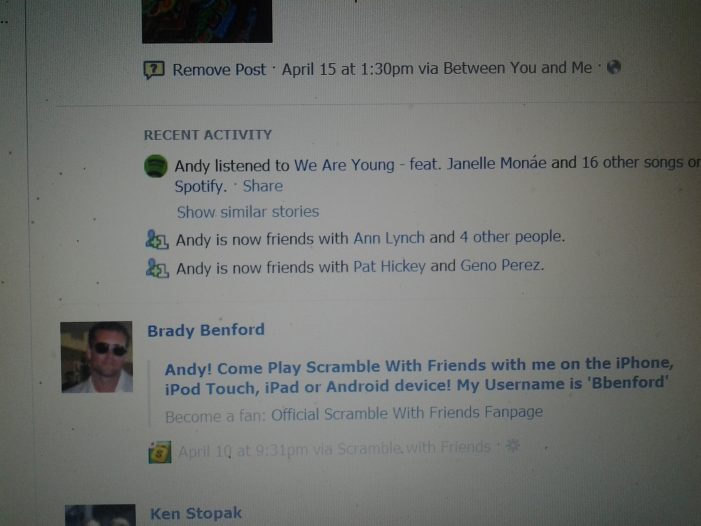Share the Spotify listening story

coord(262,186)
